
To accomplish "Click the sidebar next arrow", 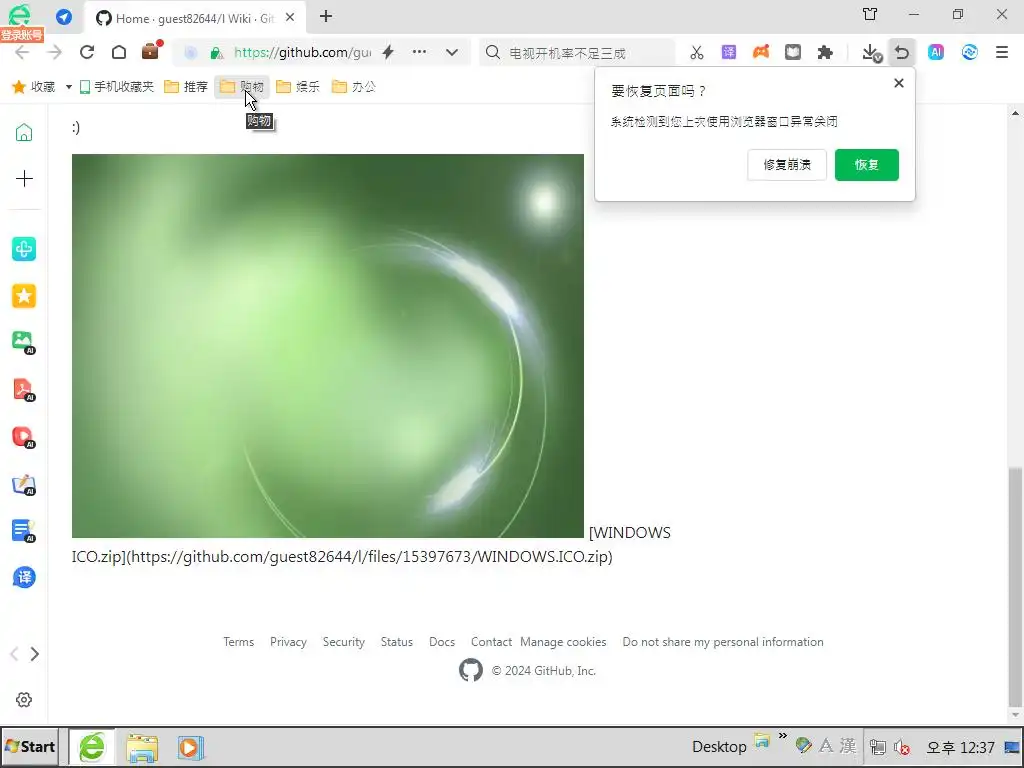I will click(x=35, y=654).
